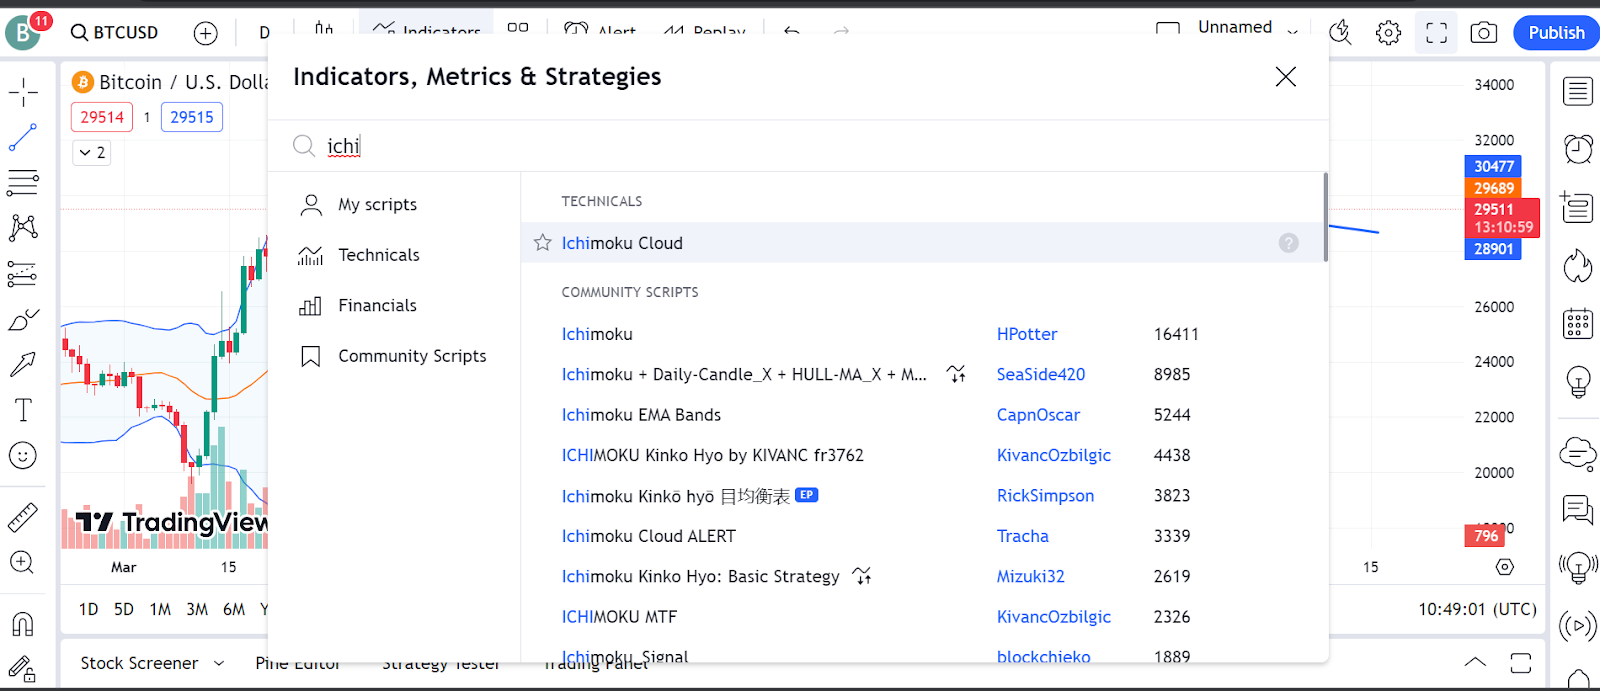This screenshot has width=1600, height=691.
Task: Toggle fullscreen mode
Action: click(1437, 33)
